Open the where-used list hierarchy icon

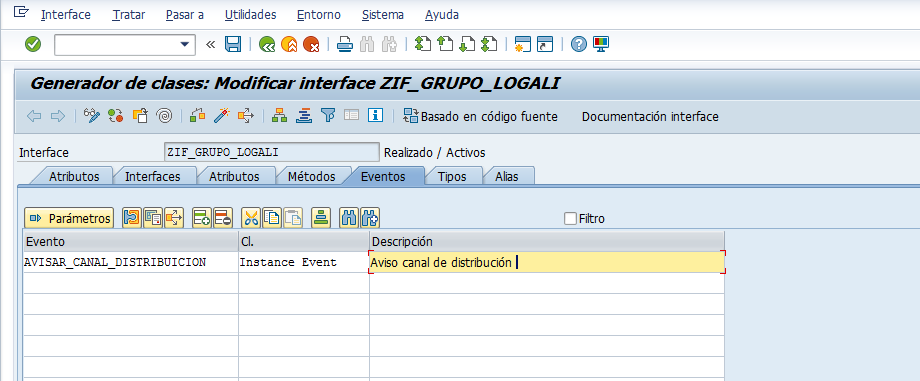279,116
